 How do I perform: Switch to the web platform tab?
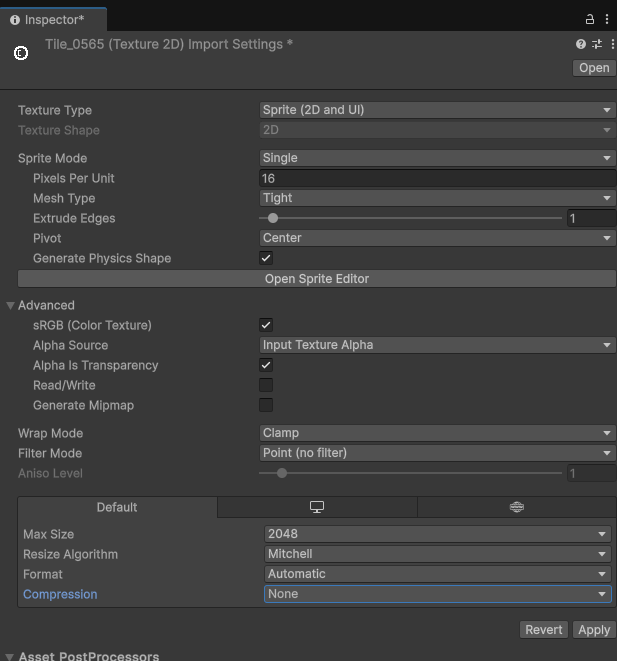516,507
